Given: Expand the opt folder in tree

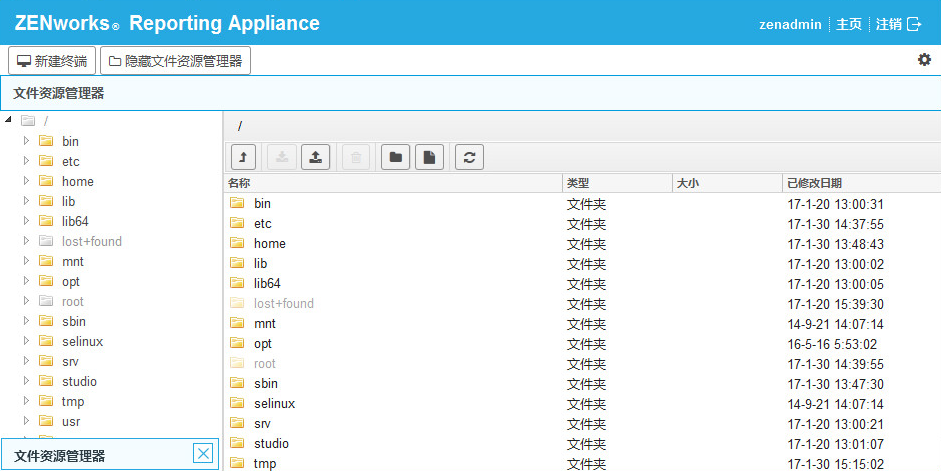Looking at the screenshot, I should (27, 281).
